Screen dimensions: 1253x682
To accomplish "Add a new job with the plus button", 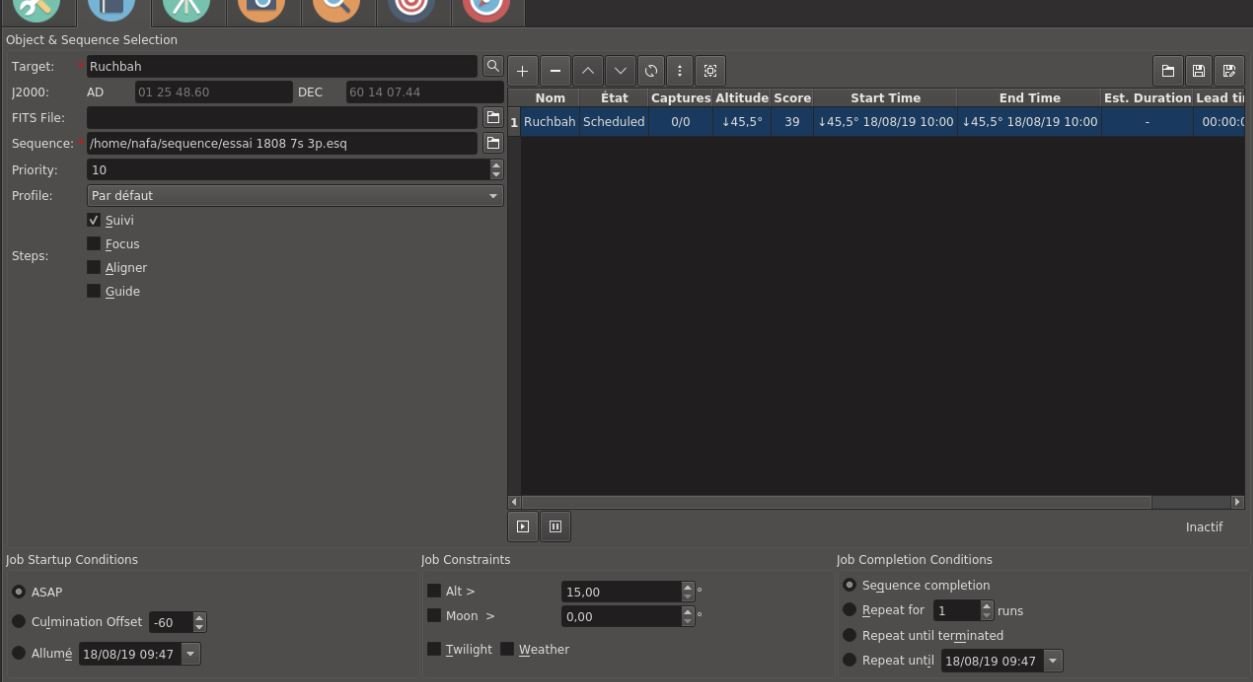I will point(522,71).
